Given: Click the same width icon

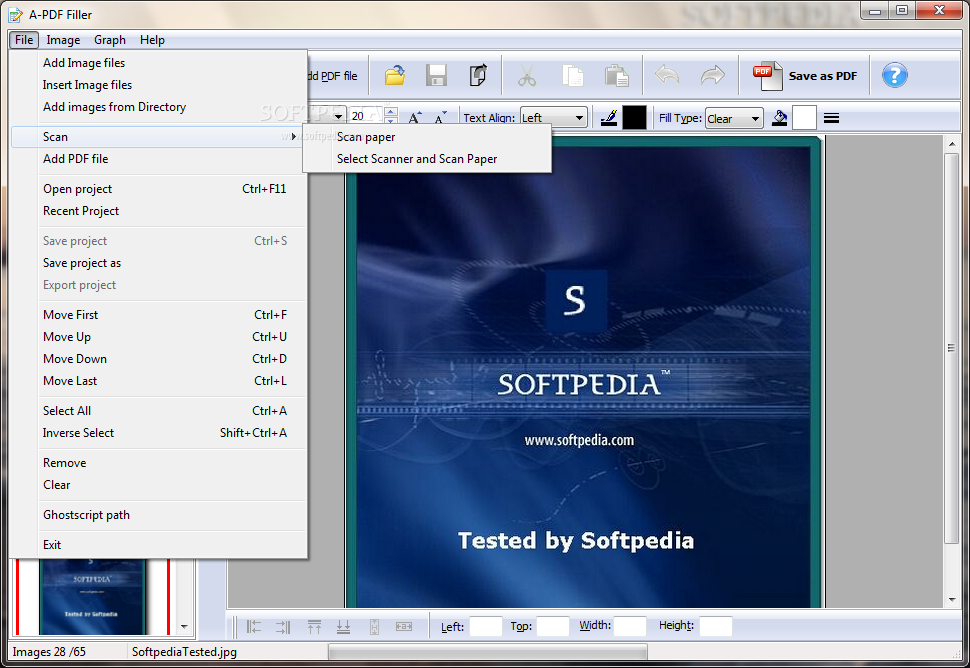Looking at the screenshot, I should click(404, 627).
